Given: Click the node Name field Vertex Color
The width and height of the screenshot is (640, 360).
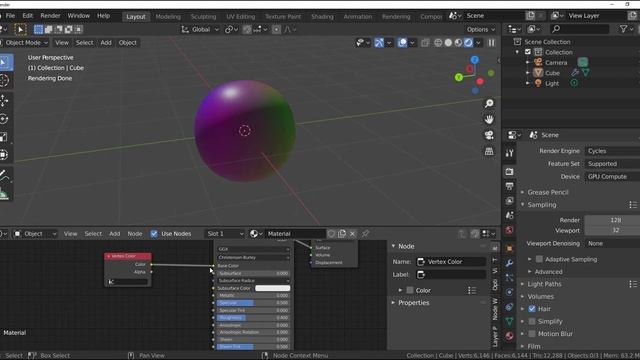Looking at the screenshot, I should 451,262.
